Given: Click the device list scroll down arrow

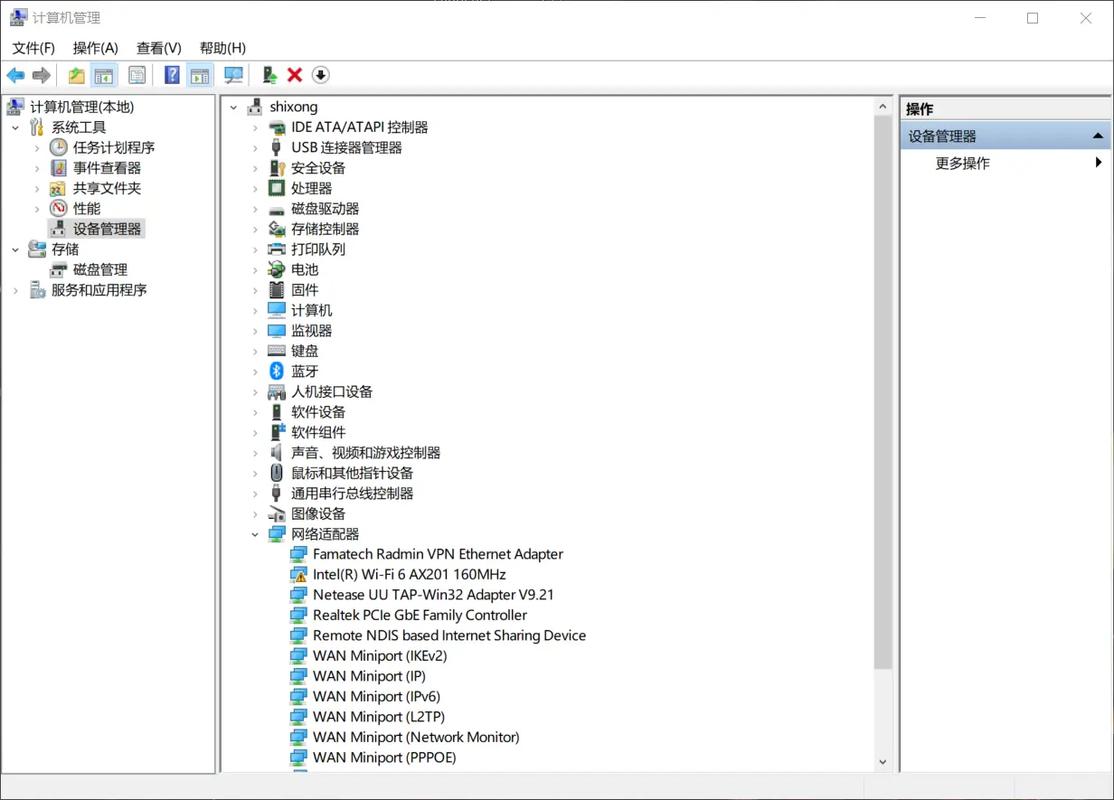Looking at the screenshot, I should [882, 762].
